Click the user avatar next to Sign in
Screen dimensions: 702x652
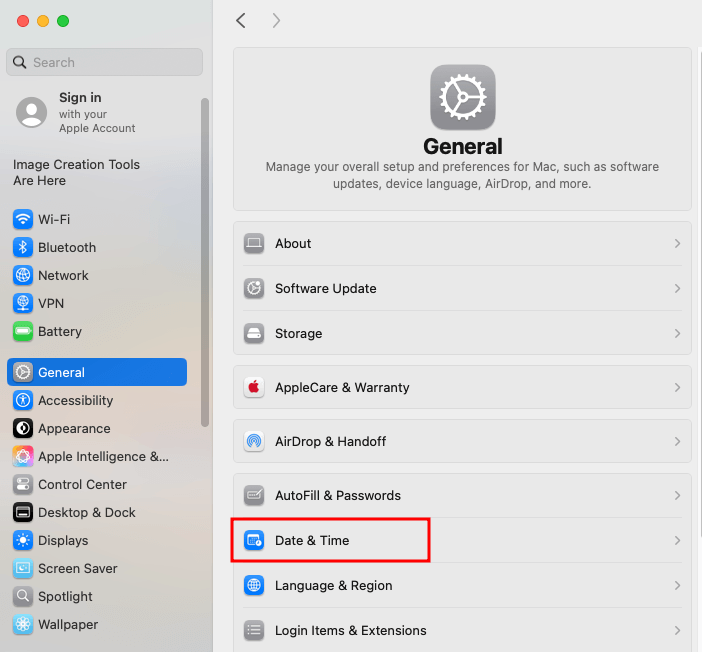coord(31,112)
